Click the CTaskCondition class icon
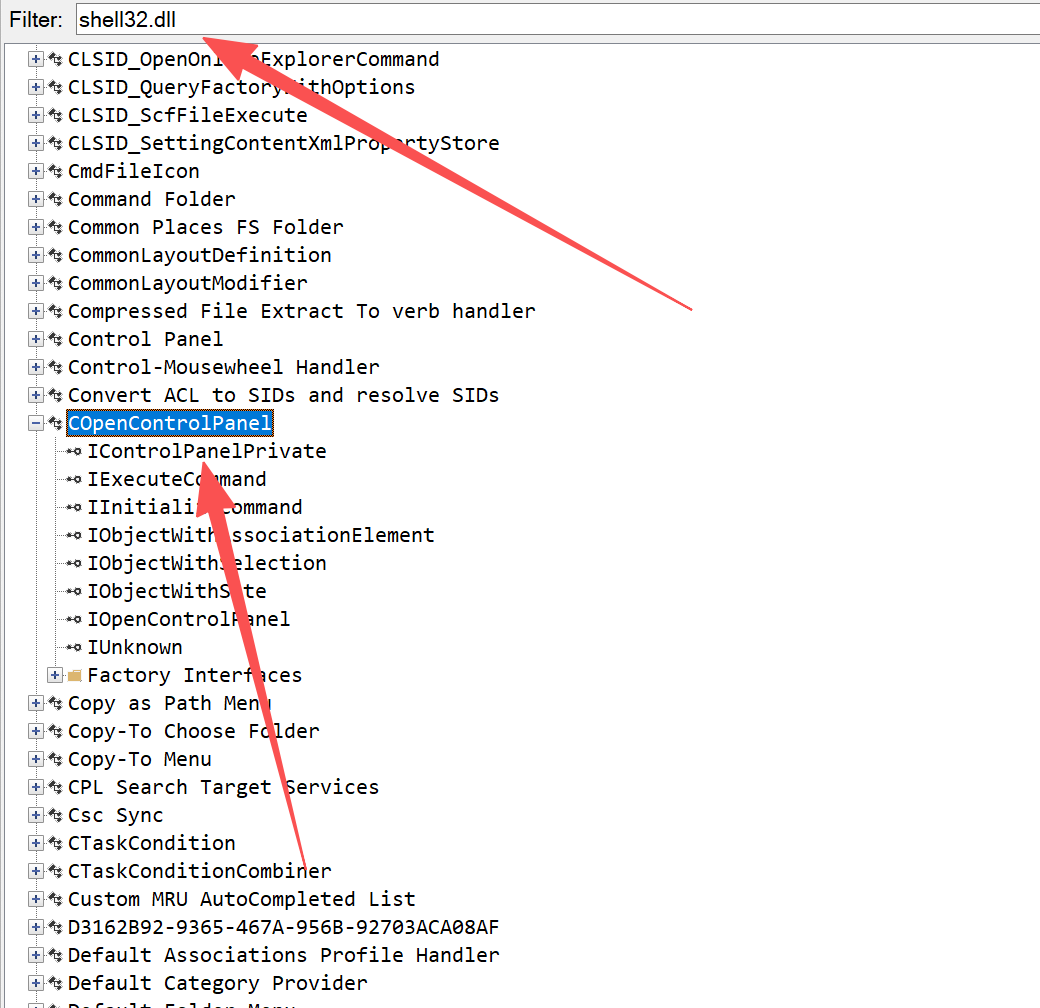1040x1008 pixels. tap(55, 843)
